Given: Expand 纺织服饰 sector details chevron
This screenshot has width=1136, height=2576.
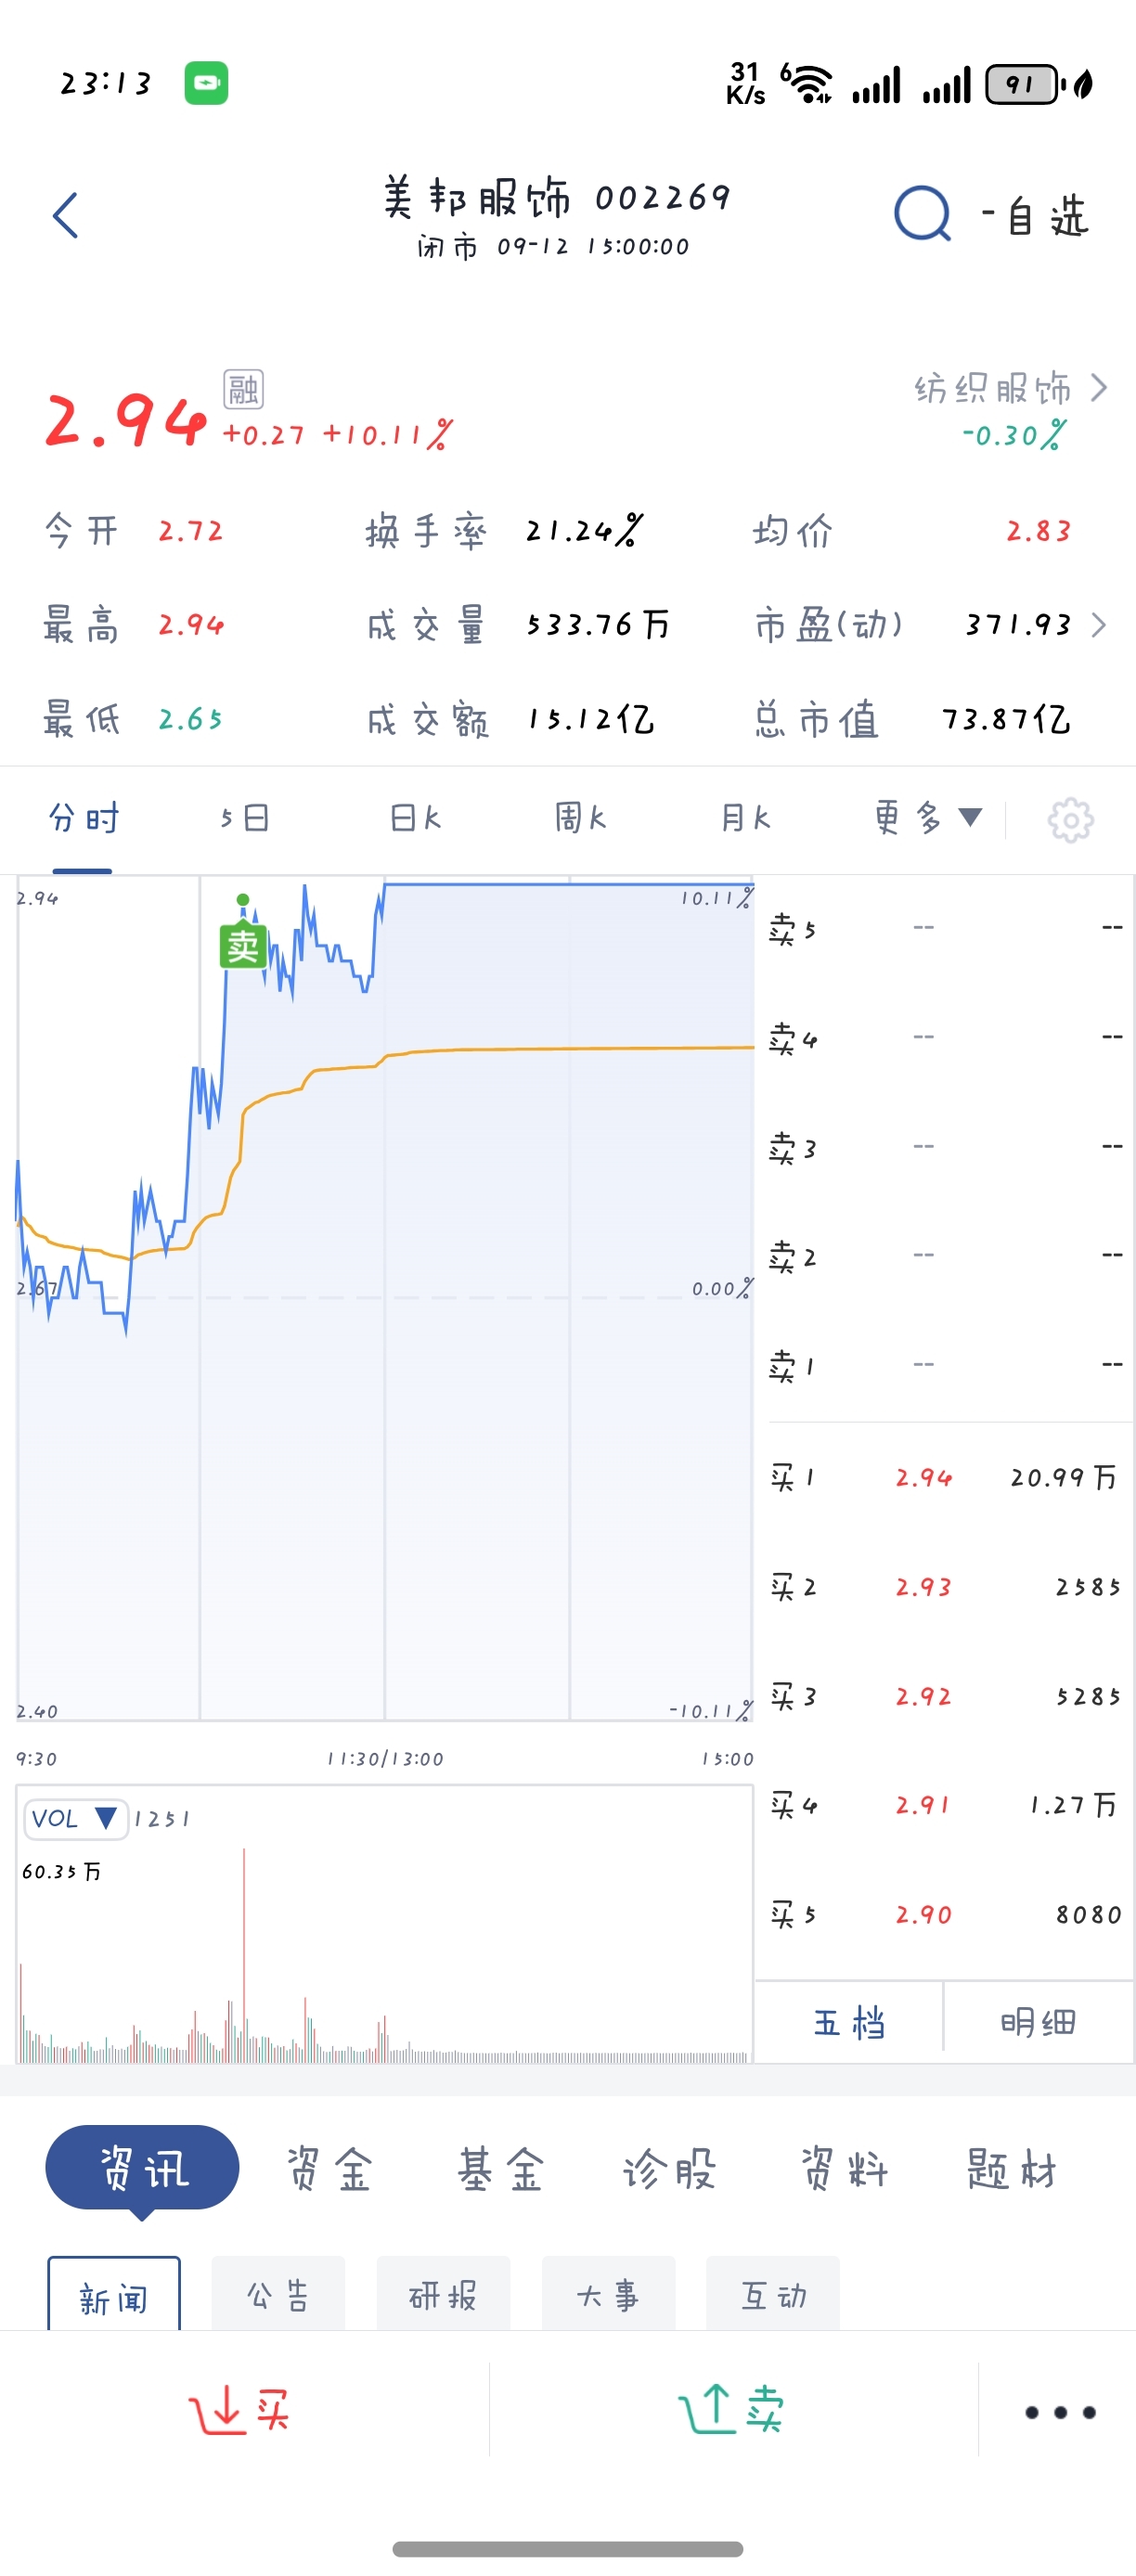Looking at the screenshot, I should point(1099,387).
